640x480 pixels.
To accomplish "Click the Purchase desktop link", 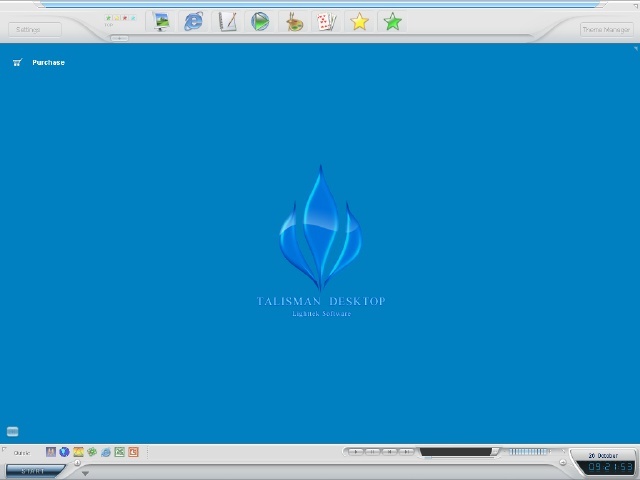I will coord(49,62).
